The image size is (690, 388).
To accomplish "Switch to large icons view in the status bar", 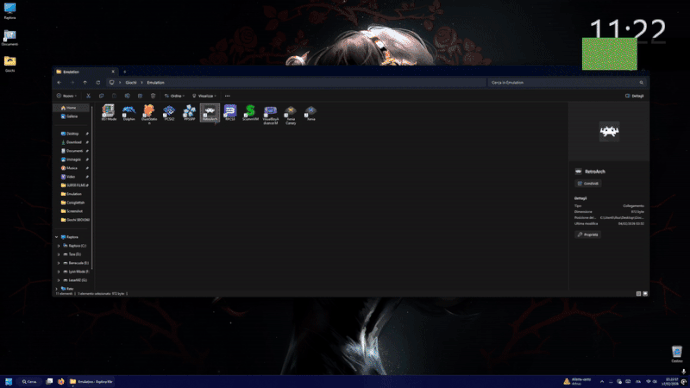I will coord(645,293).
